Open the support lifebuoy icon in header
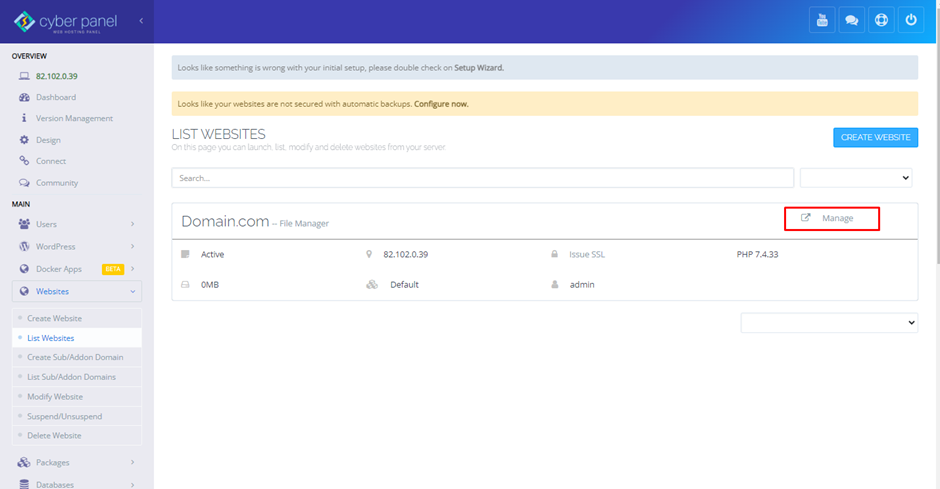 click(x=881, y=20)
